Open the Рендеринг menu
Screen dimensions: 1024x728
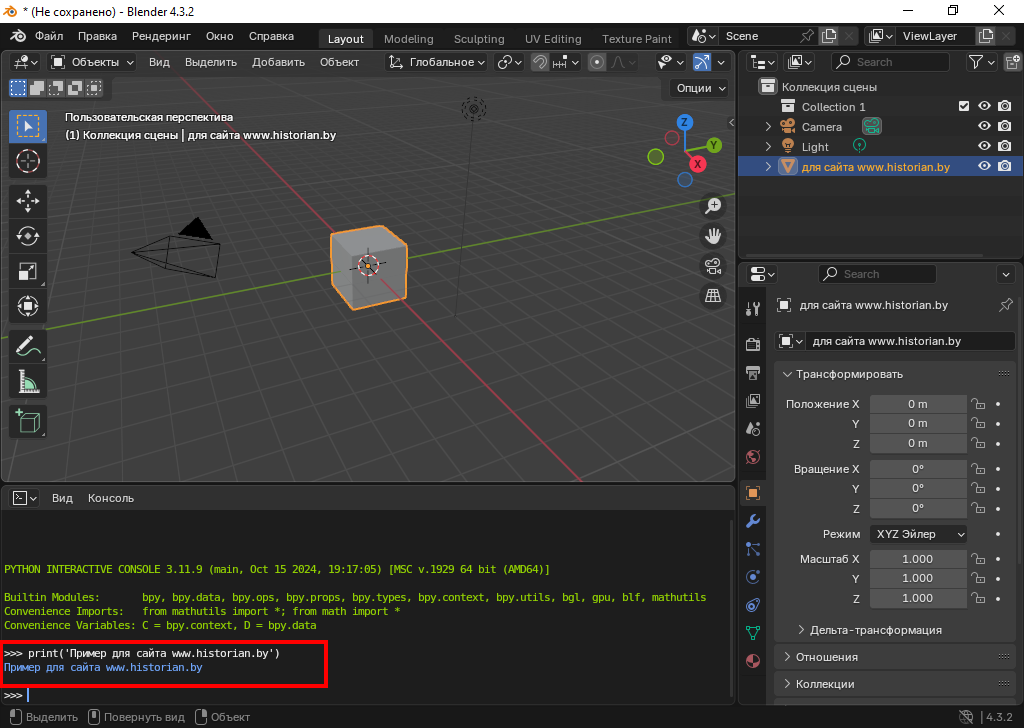(161, 36)
